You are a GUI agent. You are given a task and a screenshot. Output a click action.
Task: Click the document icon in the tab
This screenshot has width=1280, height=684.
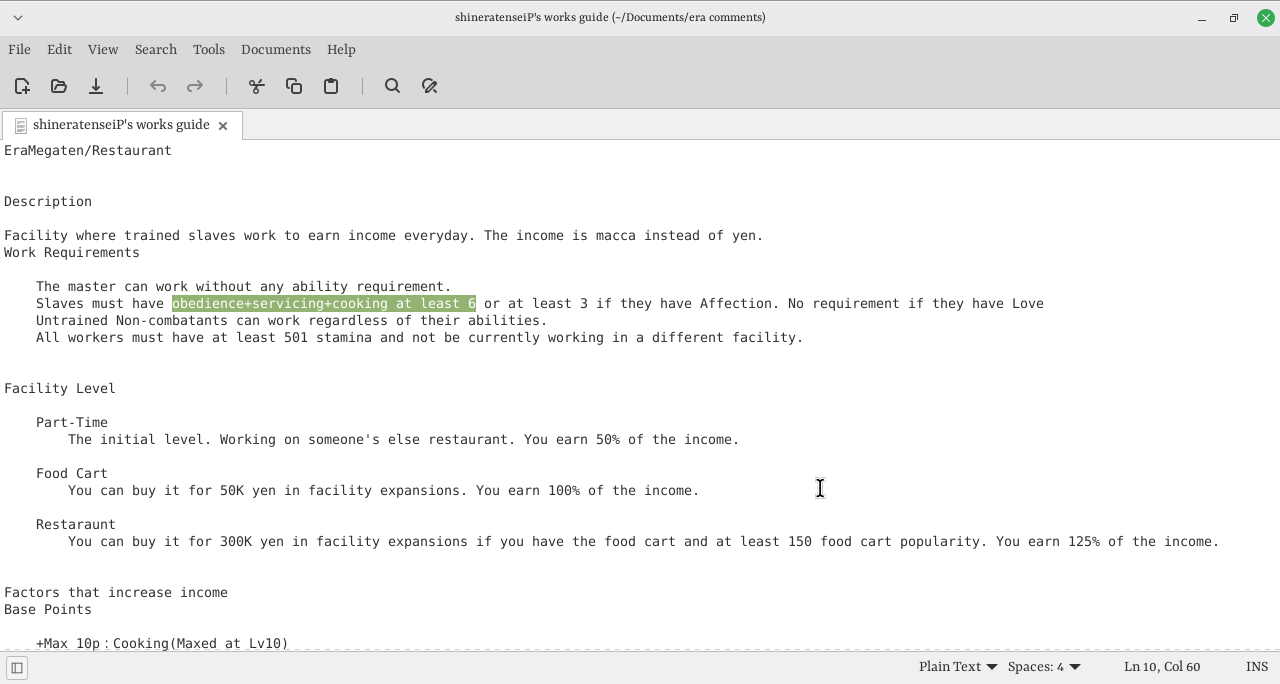[x=21, y=126]
